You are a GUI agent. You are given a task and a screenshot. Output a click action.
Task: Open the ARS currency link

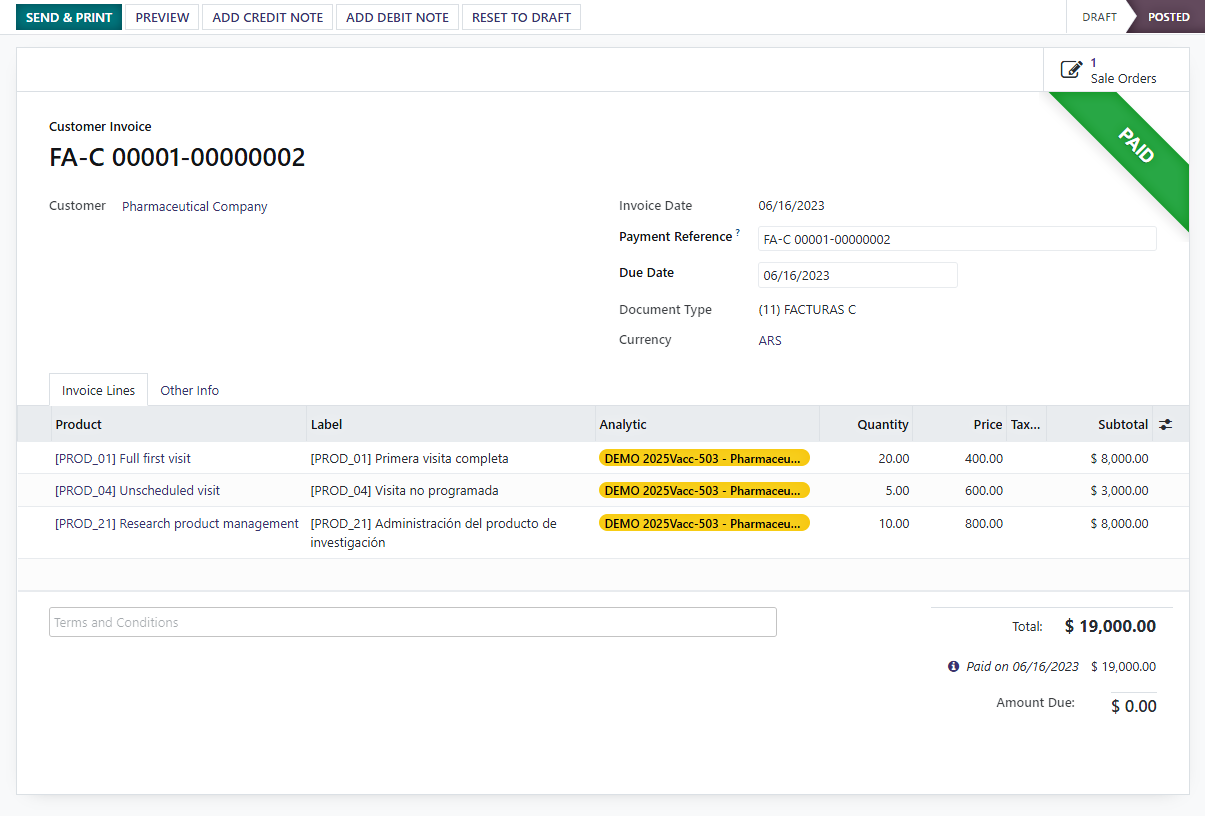click(770, 340)
